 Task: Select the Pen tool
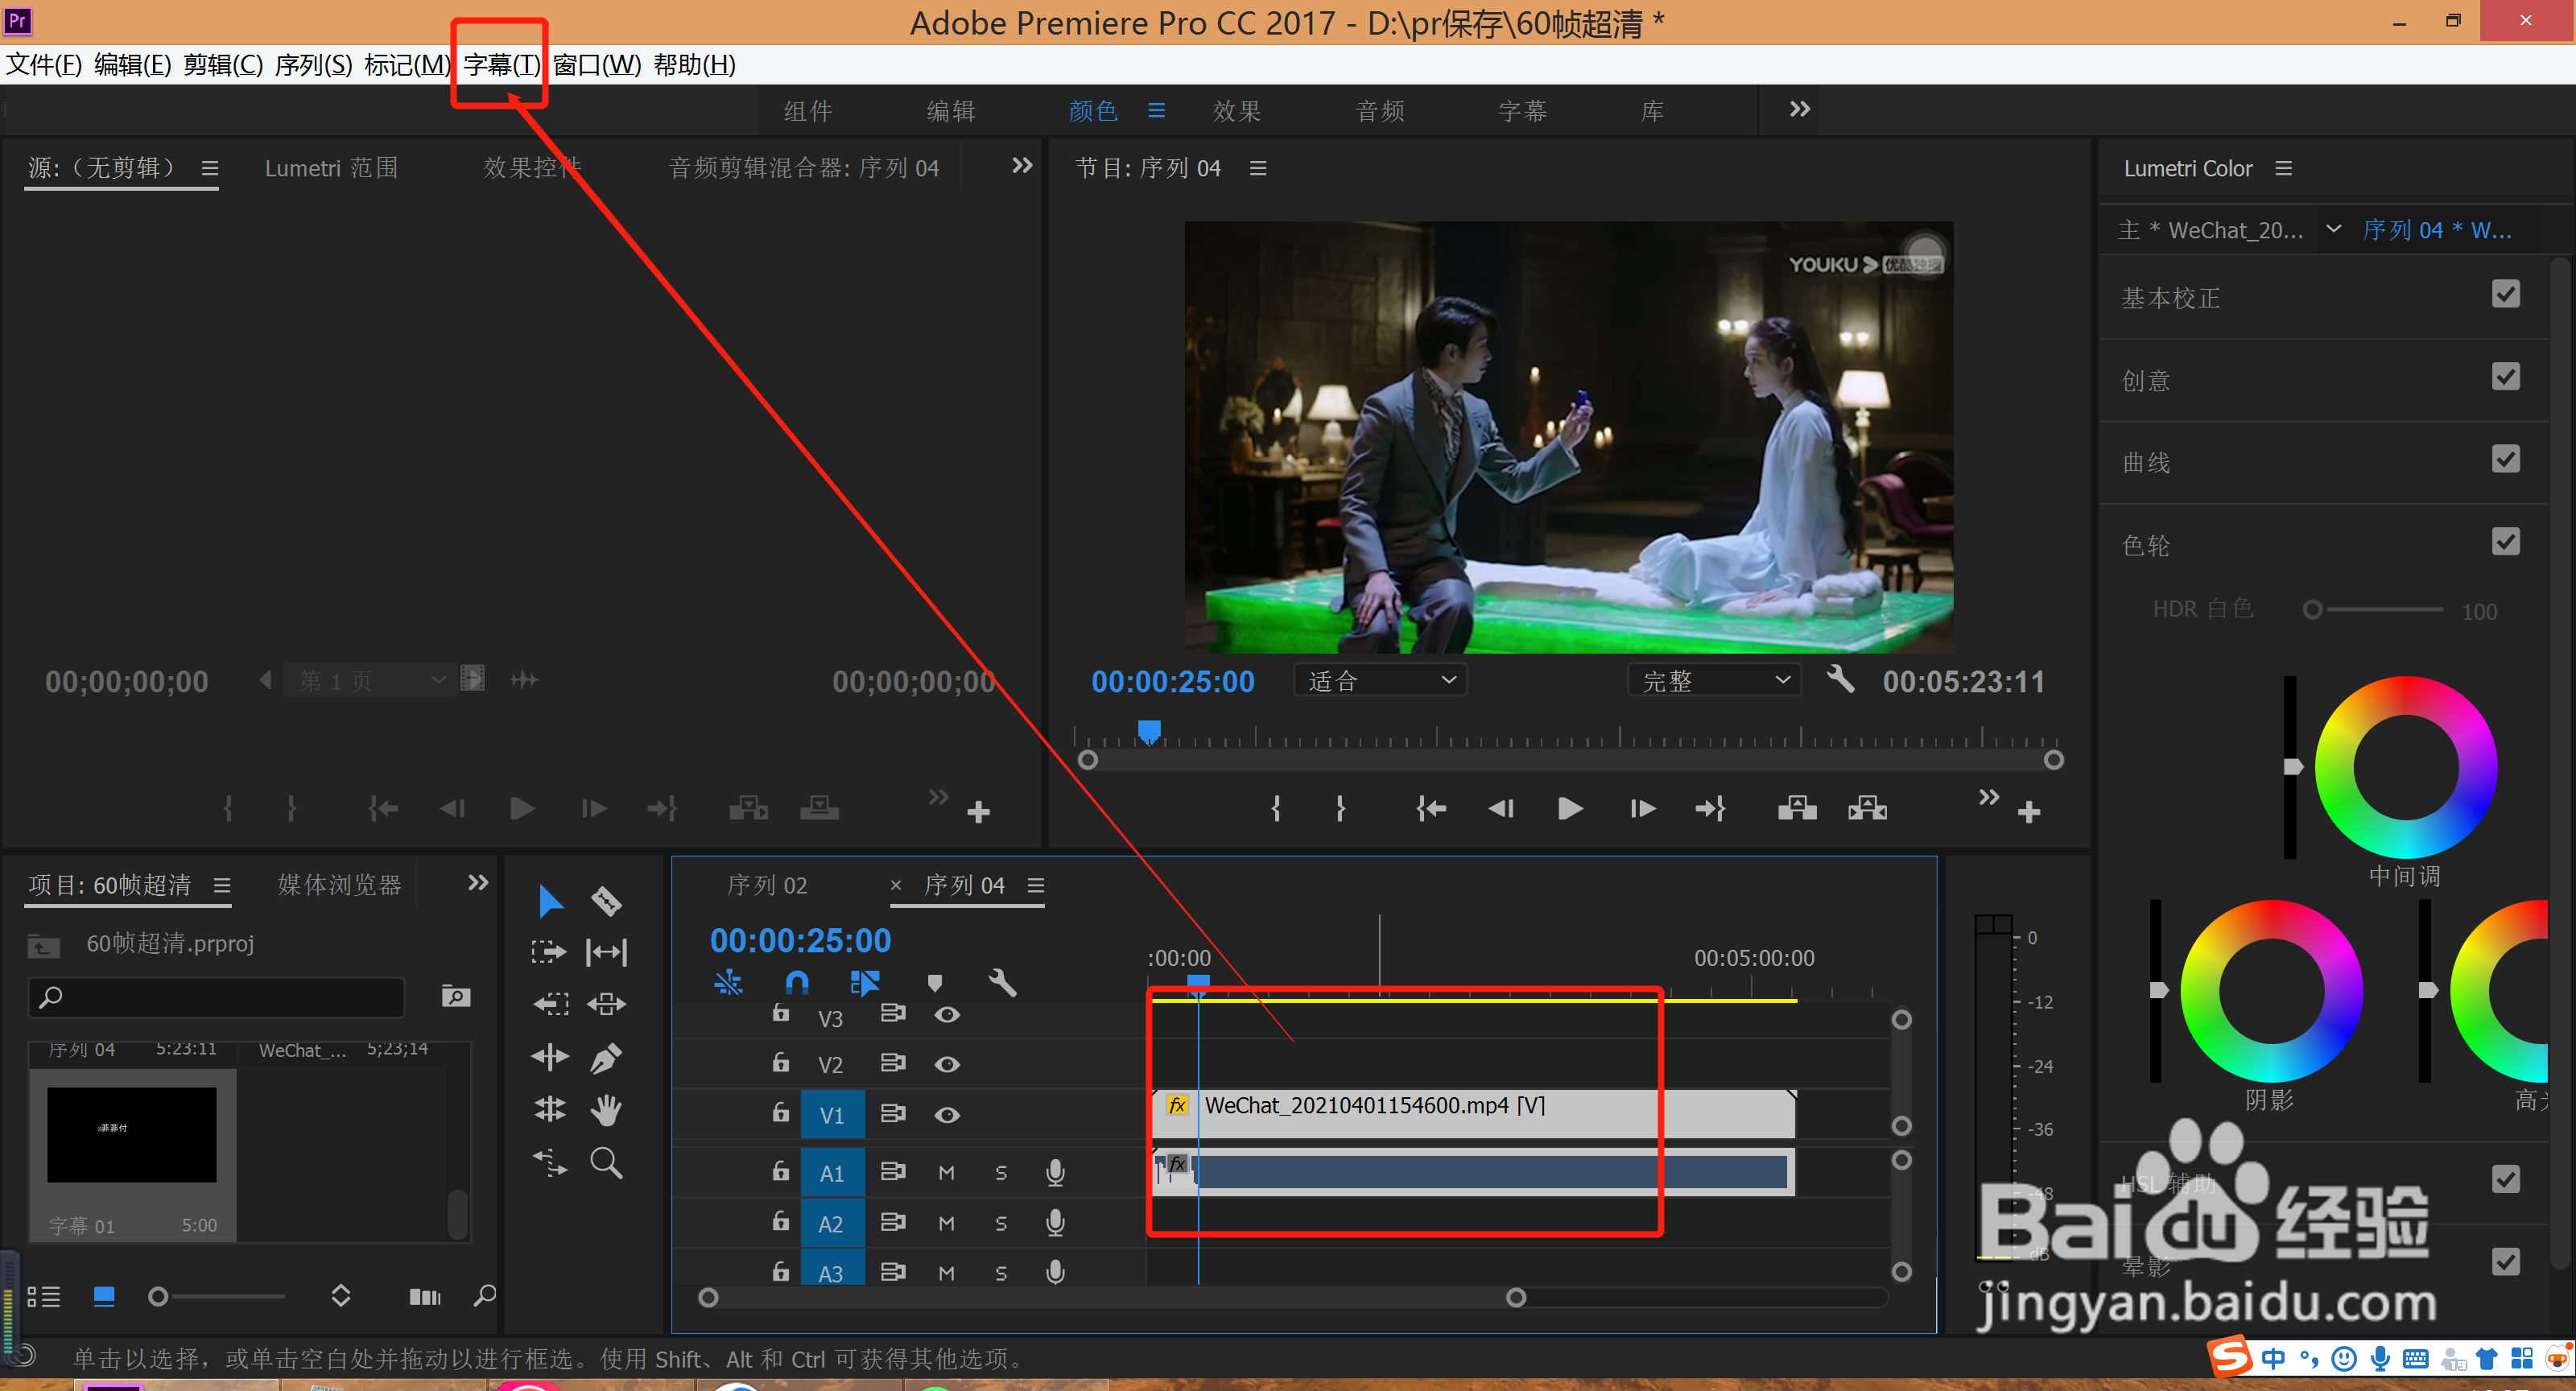[x=606, y=1057]
